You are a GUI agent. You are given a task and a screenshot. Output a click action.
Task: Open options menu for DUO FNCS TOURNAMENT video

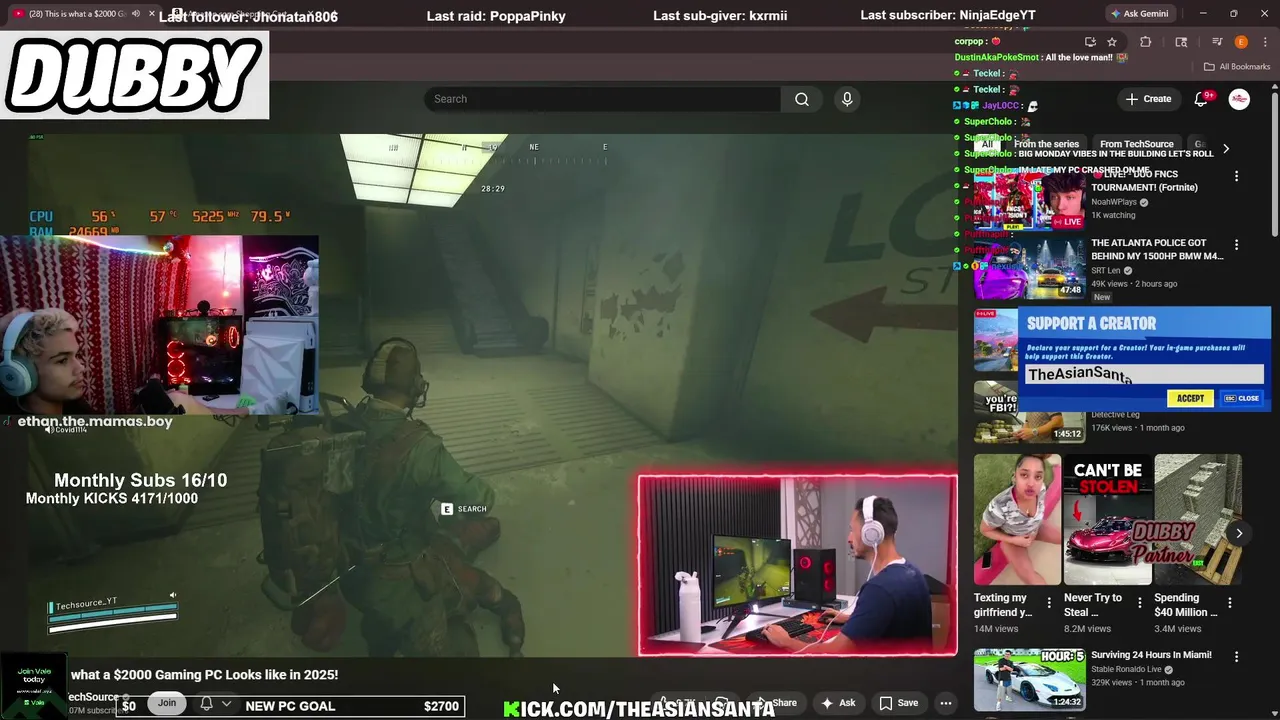tap(1236, 176)
